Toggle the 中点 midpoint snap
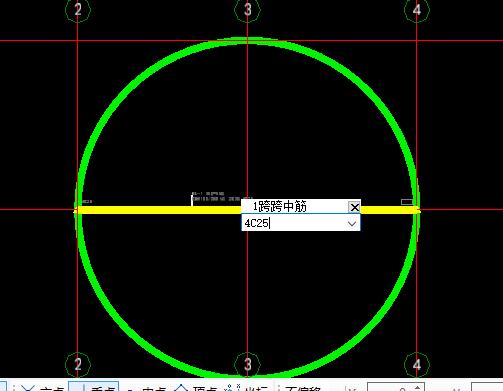503x391 pixels. 146,387
